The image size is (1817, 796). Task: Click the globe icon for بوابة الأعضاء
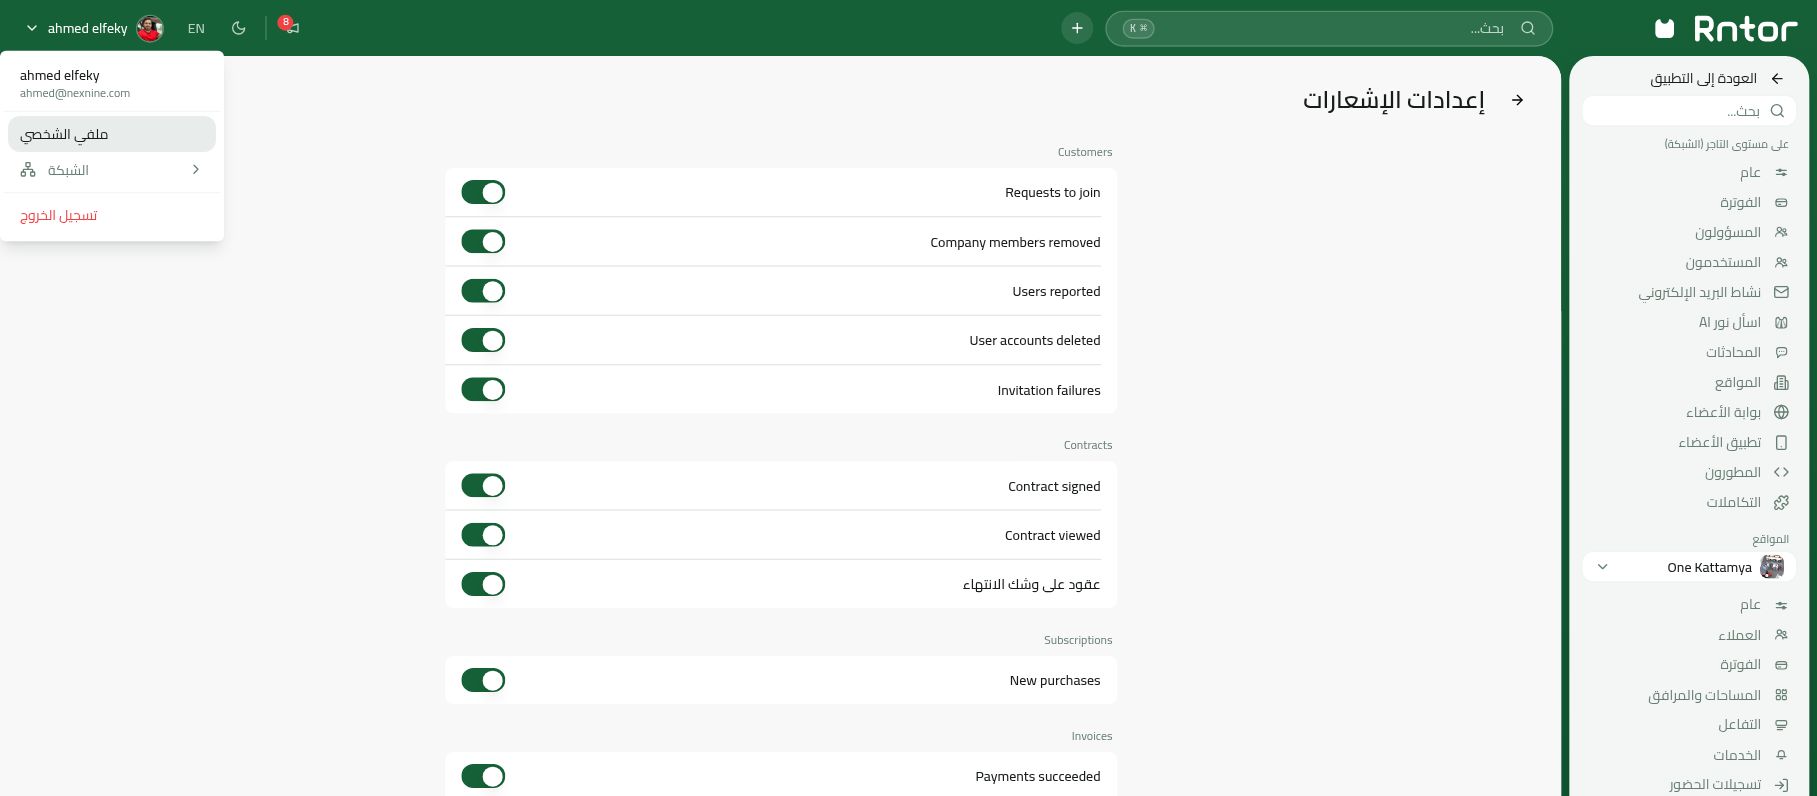[x=1781, y=412]
